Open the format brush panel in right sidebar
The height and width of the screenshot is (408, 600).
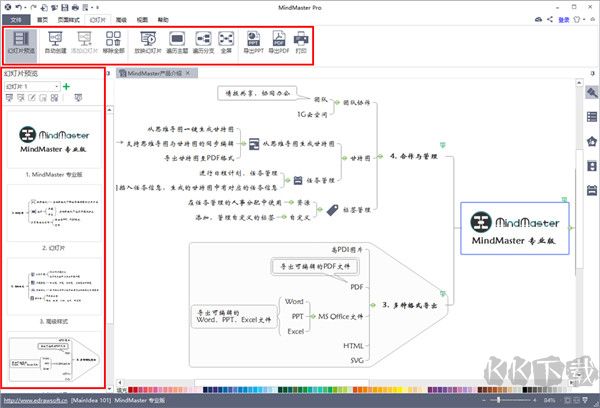pyautogui.click(x=592, y=93)
